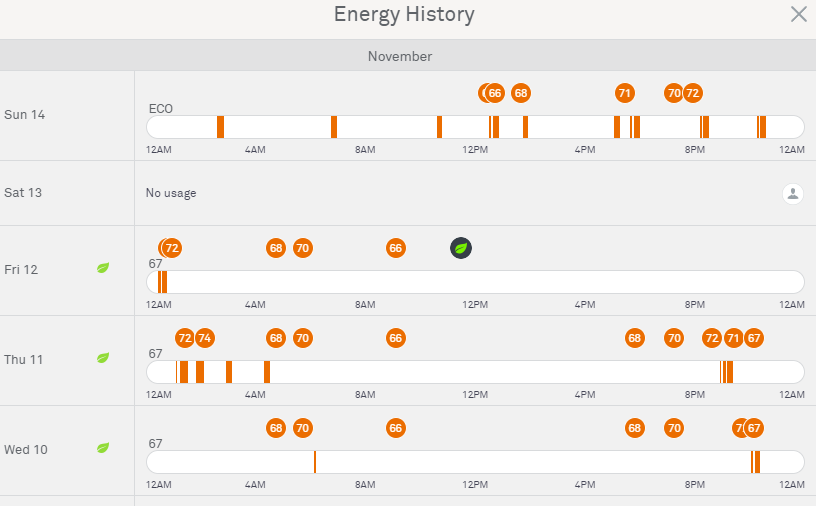The image size is (816, 506).
Task: Click the green leaf next to Thu 11
Action: (x=103, y=358)
